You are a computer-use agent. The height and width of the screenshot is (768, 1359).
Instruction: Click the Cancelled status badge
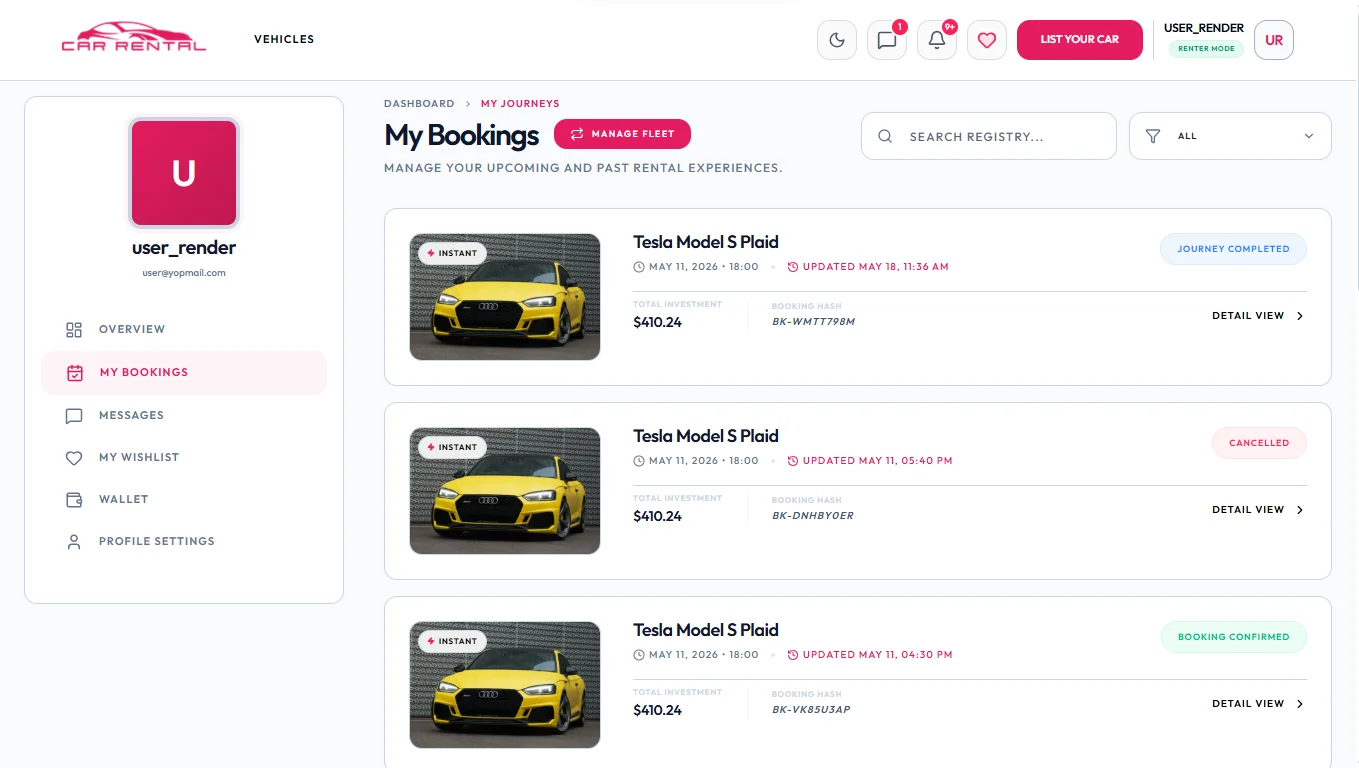(x=1259, y=443)
